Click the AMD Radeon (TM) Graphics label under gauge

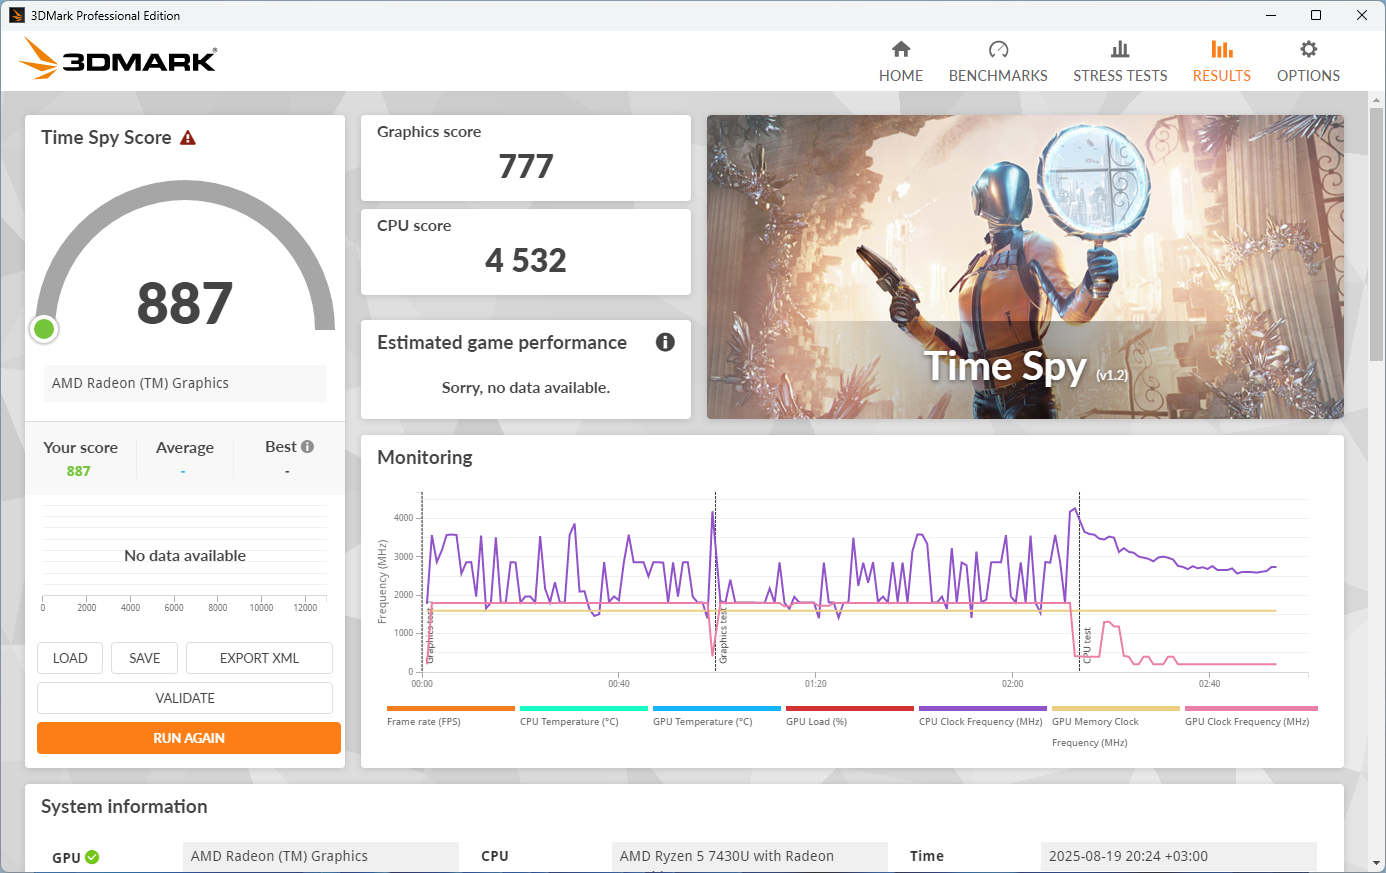point(185,383)
